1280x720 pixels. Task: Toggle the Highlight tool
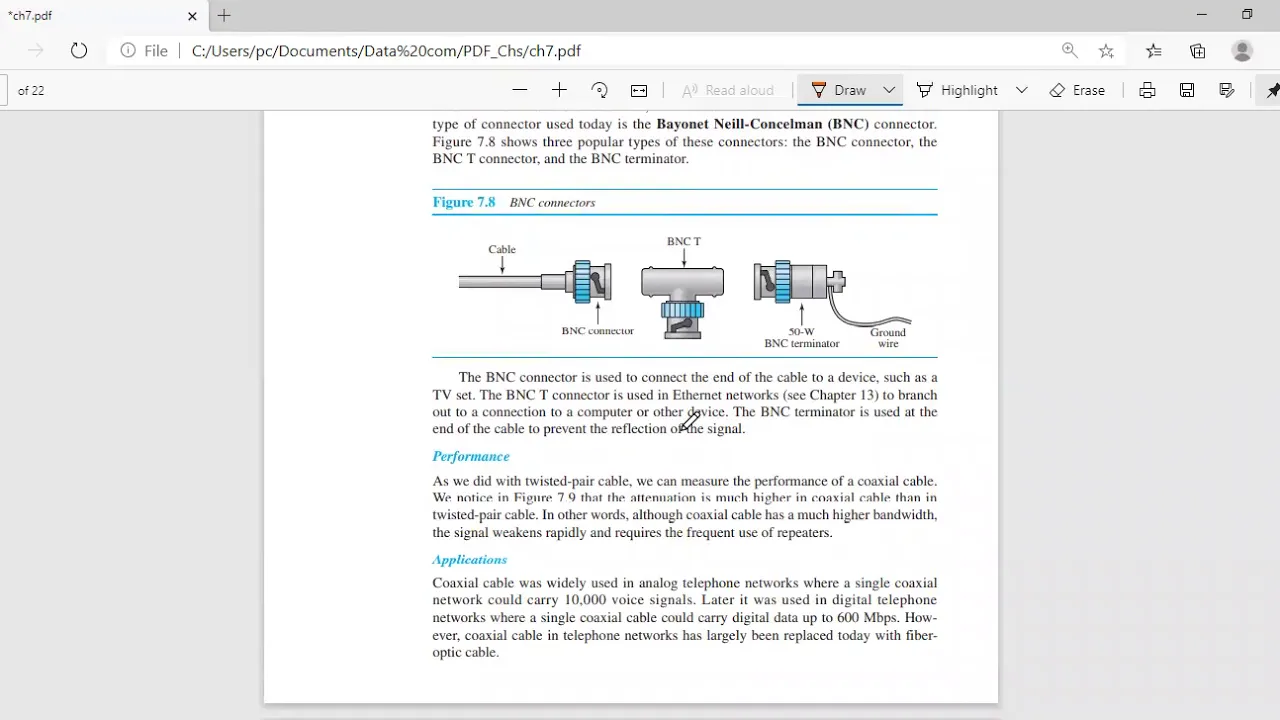click(957, 90)
